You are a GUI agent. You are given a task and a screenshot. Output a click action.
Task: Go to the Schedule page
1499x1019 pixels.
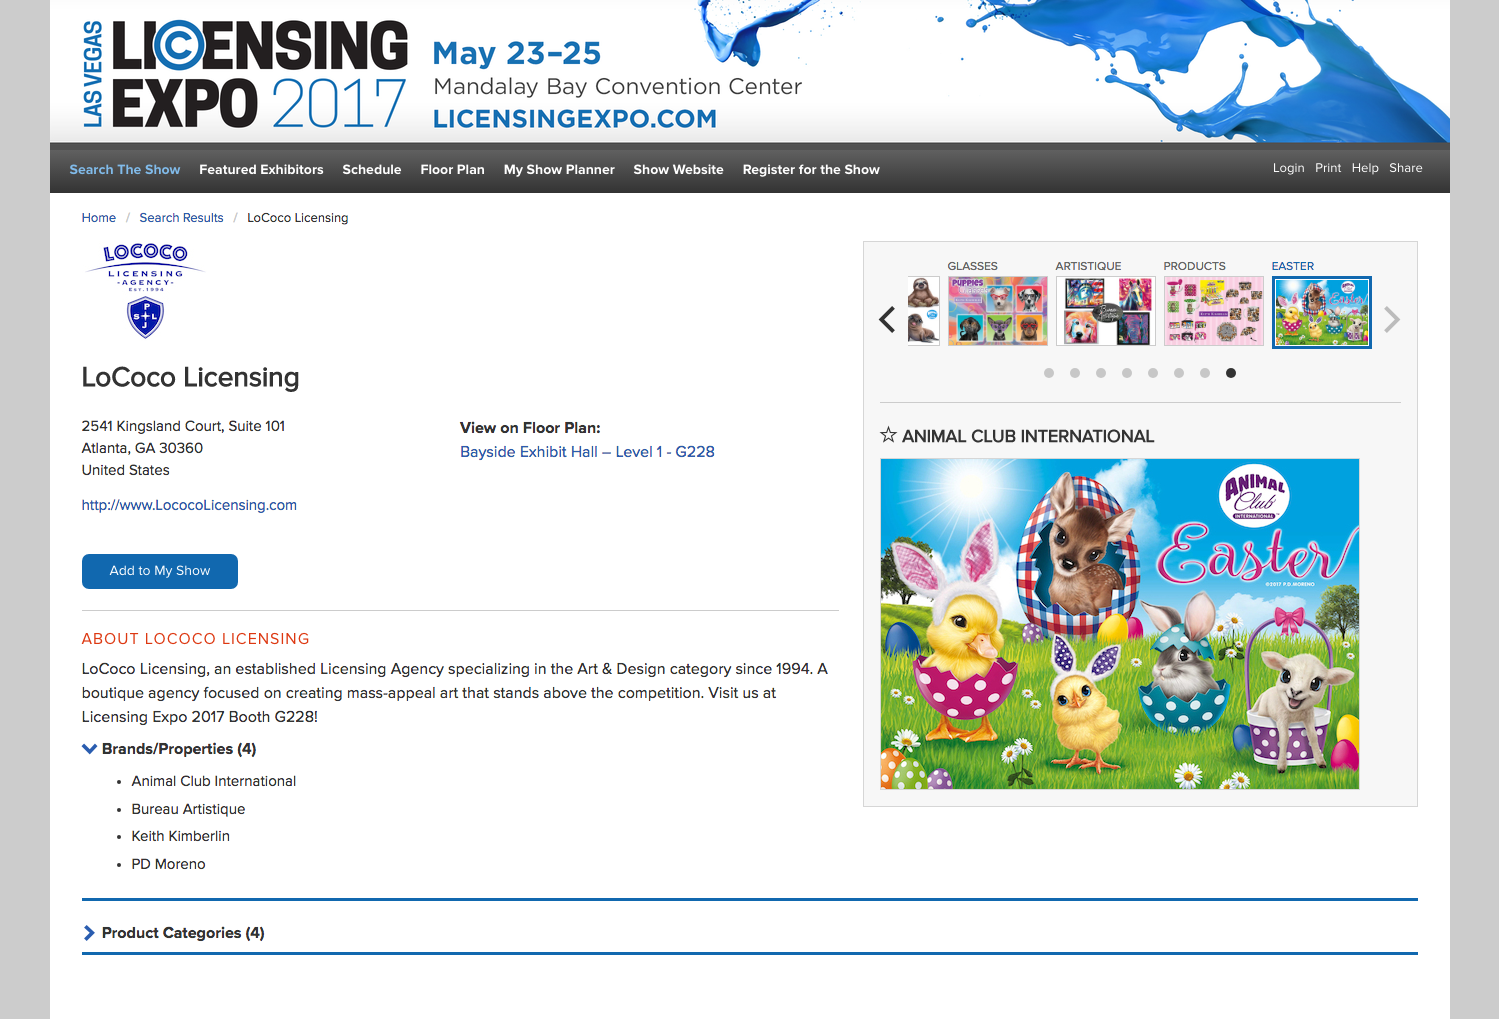[x=372, y=170]
